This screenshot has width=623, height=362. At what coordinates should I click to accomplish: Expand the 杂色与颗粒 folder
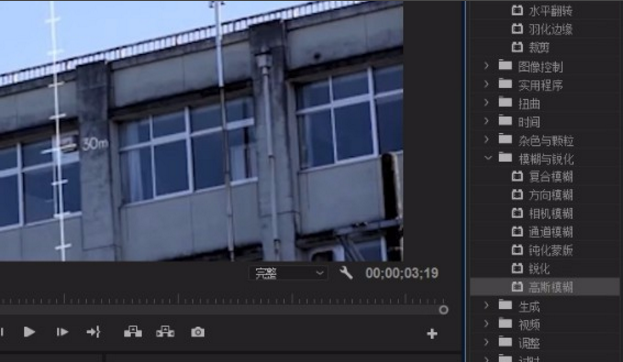pyautogui.click(x=486, y=139)
